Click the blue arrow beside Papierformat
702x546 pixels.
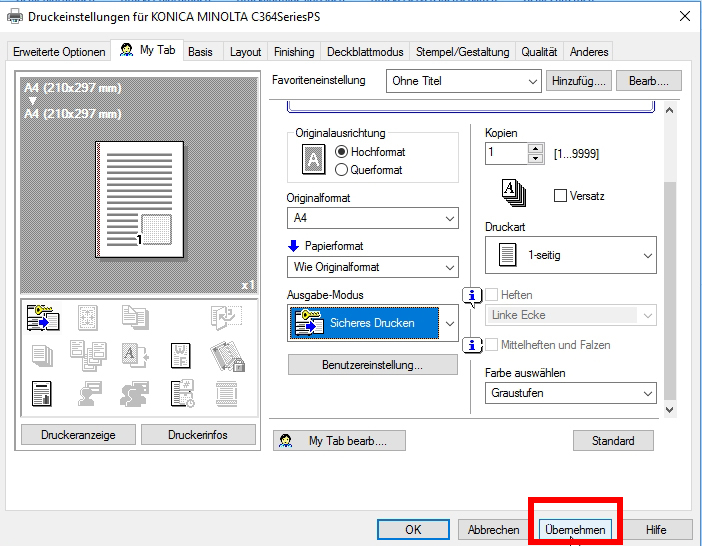coord(293,246)
